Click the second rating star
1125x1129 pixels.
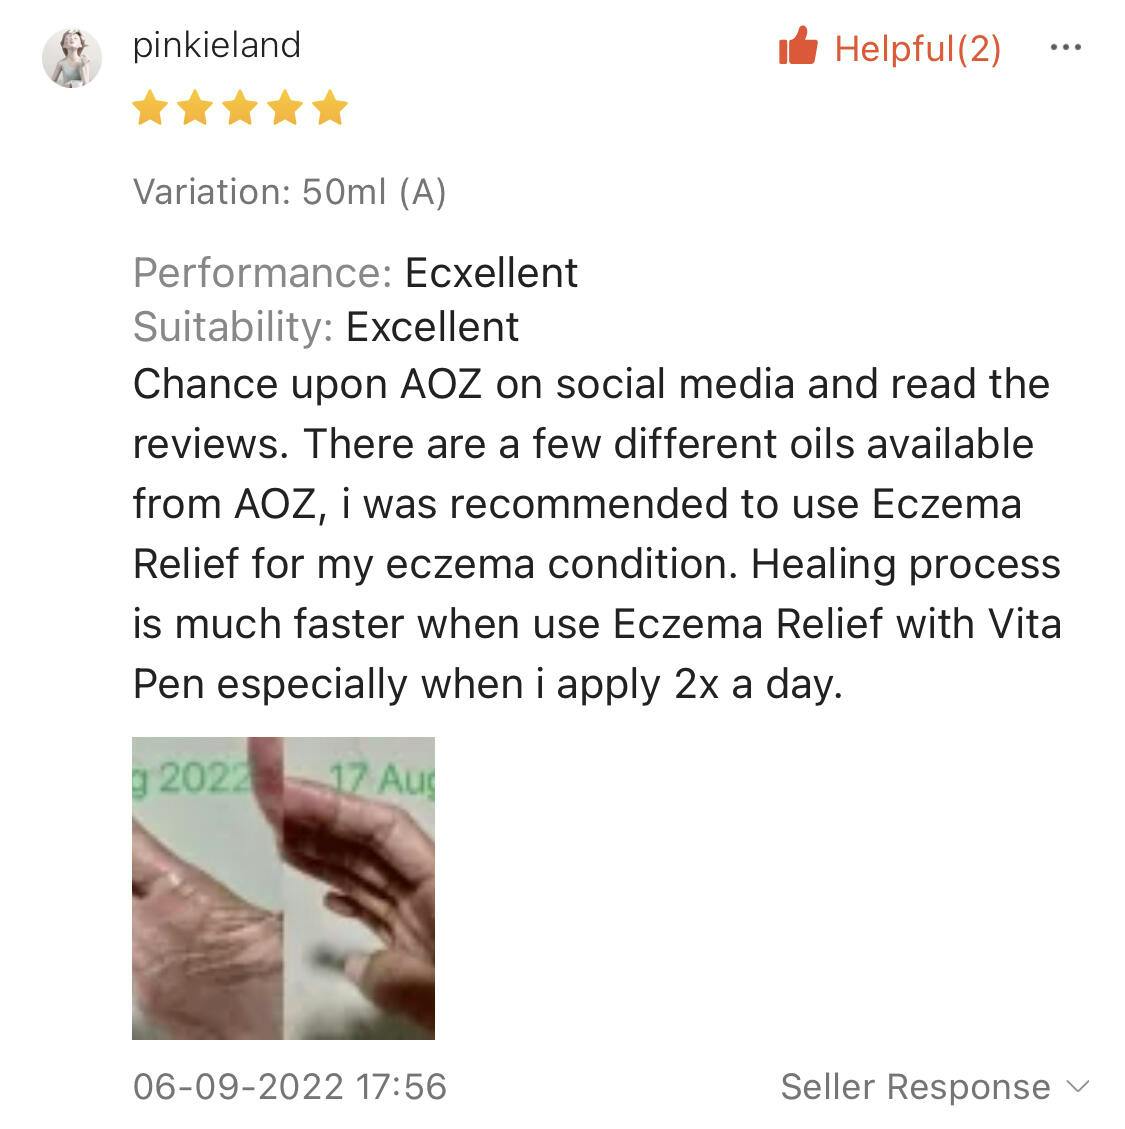[x=195, y=107]
